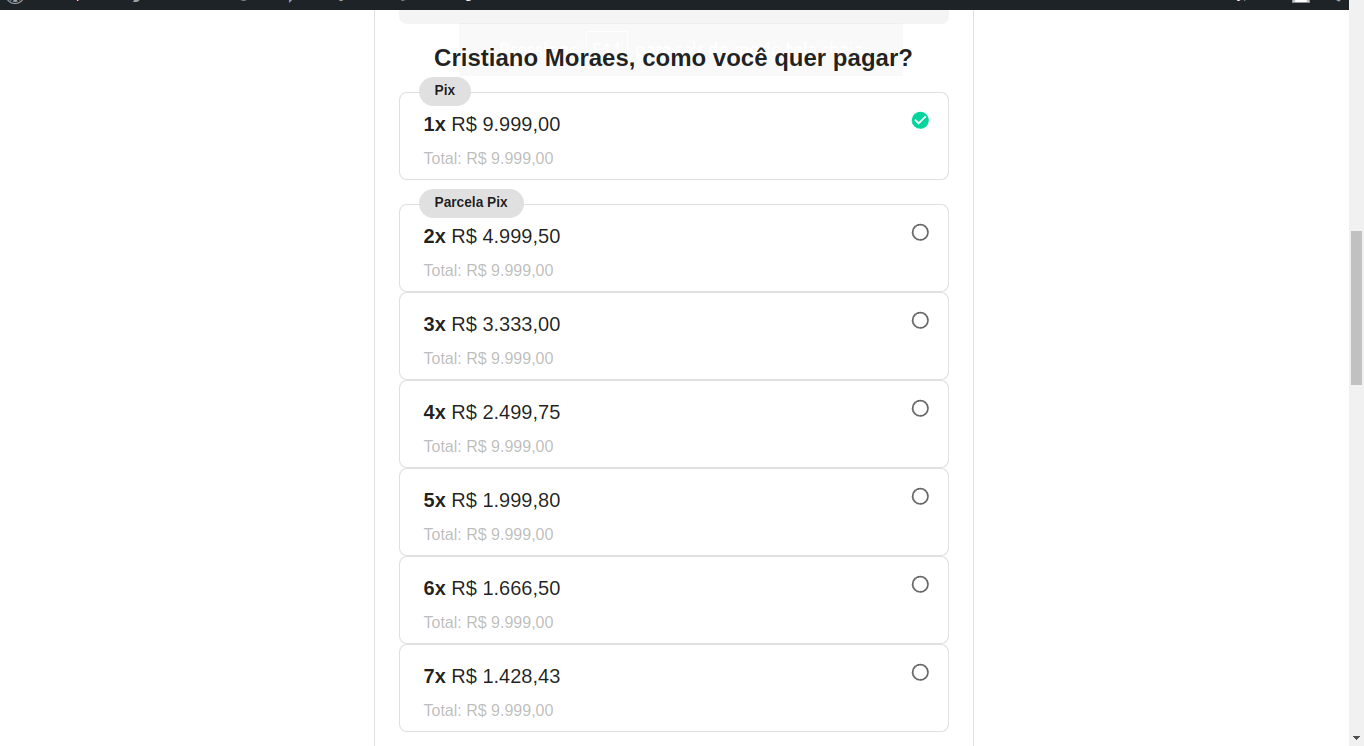Select the 3x installment payment card
The width and height of the screenshot is (1364, 746).
coord(673,336)
